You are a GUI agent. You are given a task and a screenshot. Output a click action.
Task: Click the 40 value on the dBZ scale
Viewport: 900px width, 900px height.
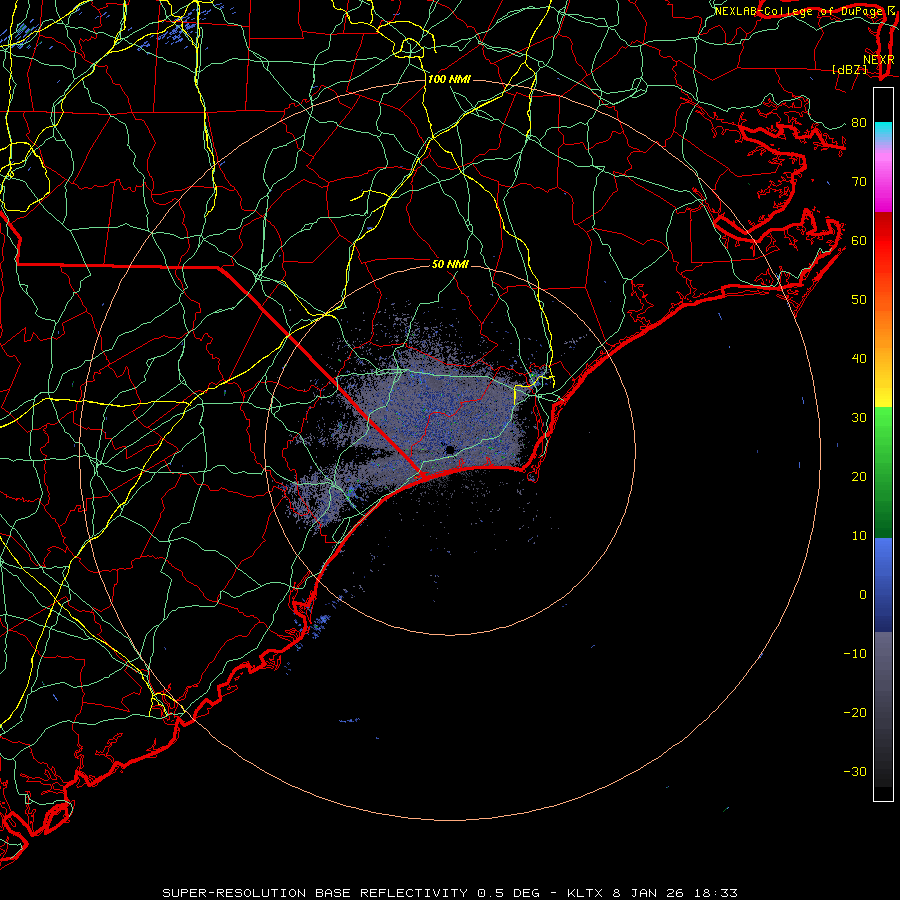859,359
